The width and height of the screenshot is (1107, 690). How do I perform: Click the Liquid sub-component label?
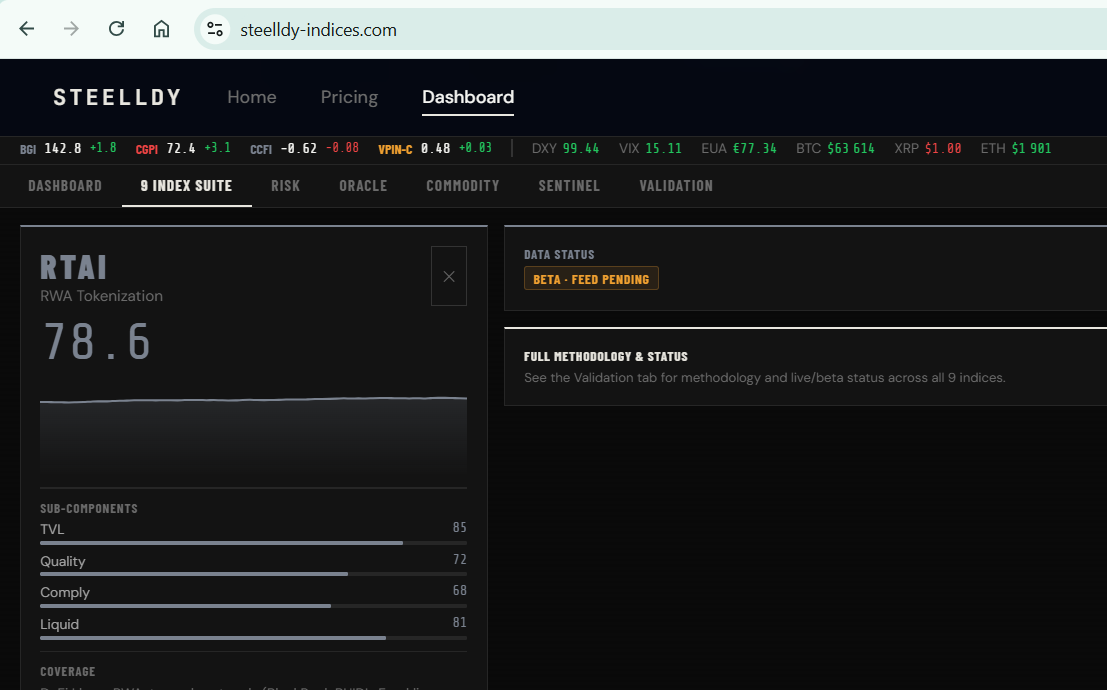click(59, 624)
